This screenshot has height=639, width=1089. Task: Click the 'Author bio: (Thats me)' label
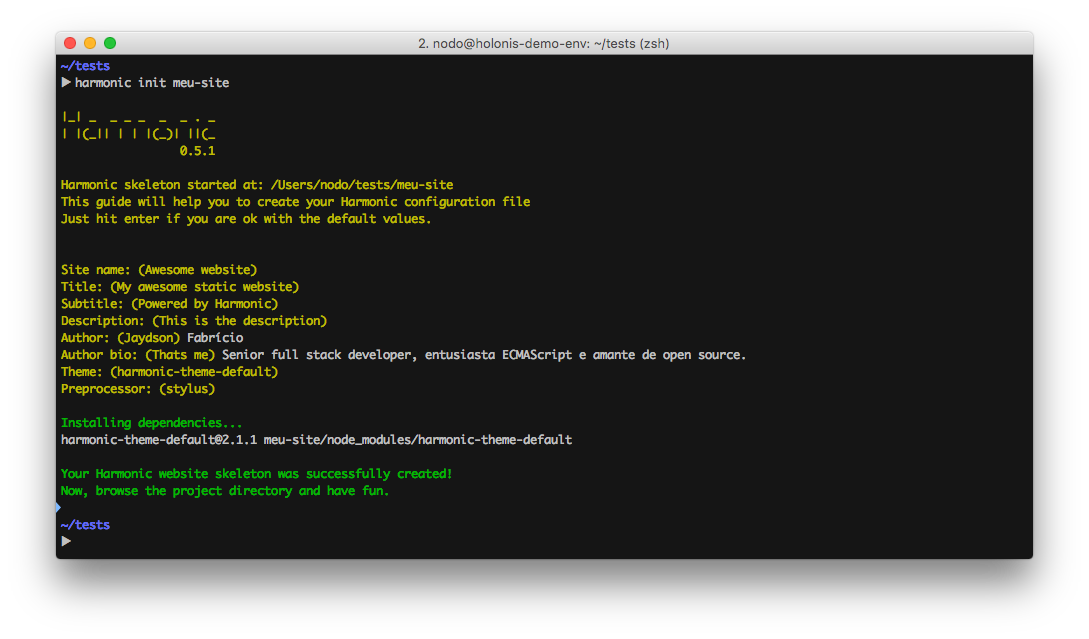click(x=138, y=355)
